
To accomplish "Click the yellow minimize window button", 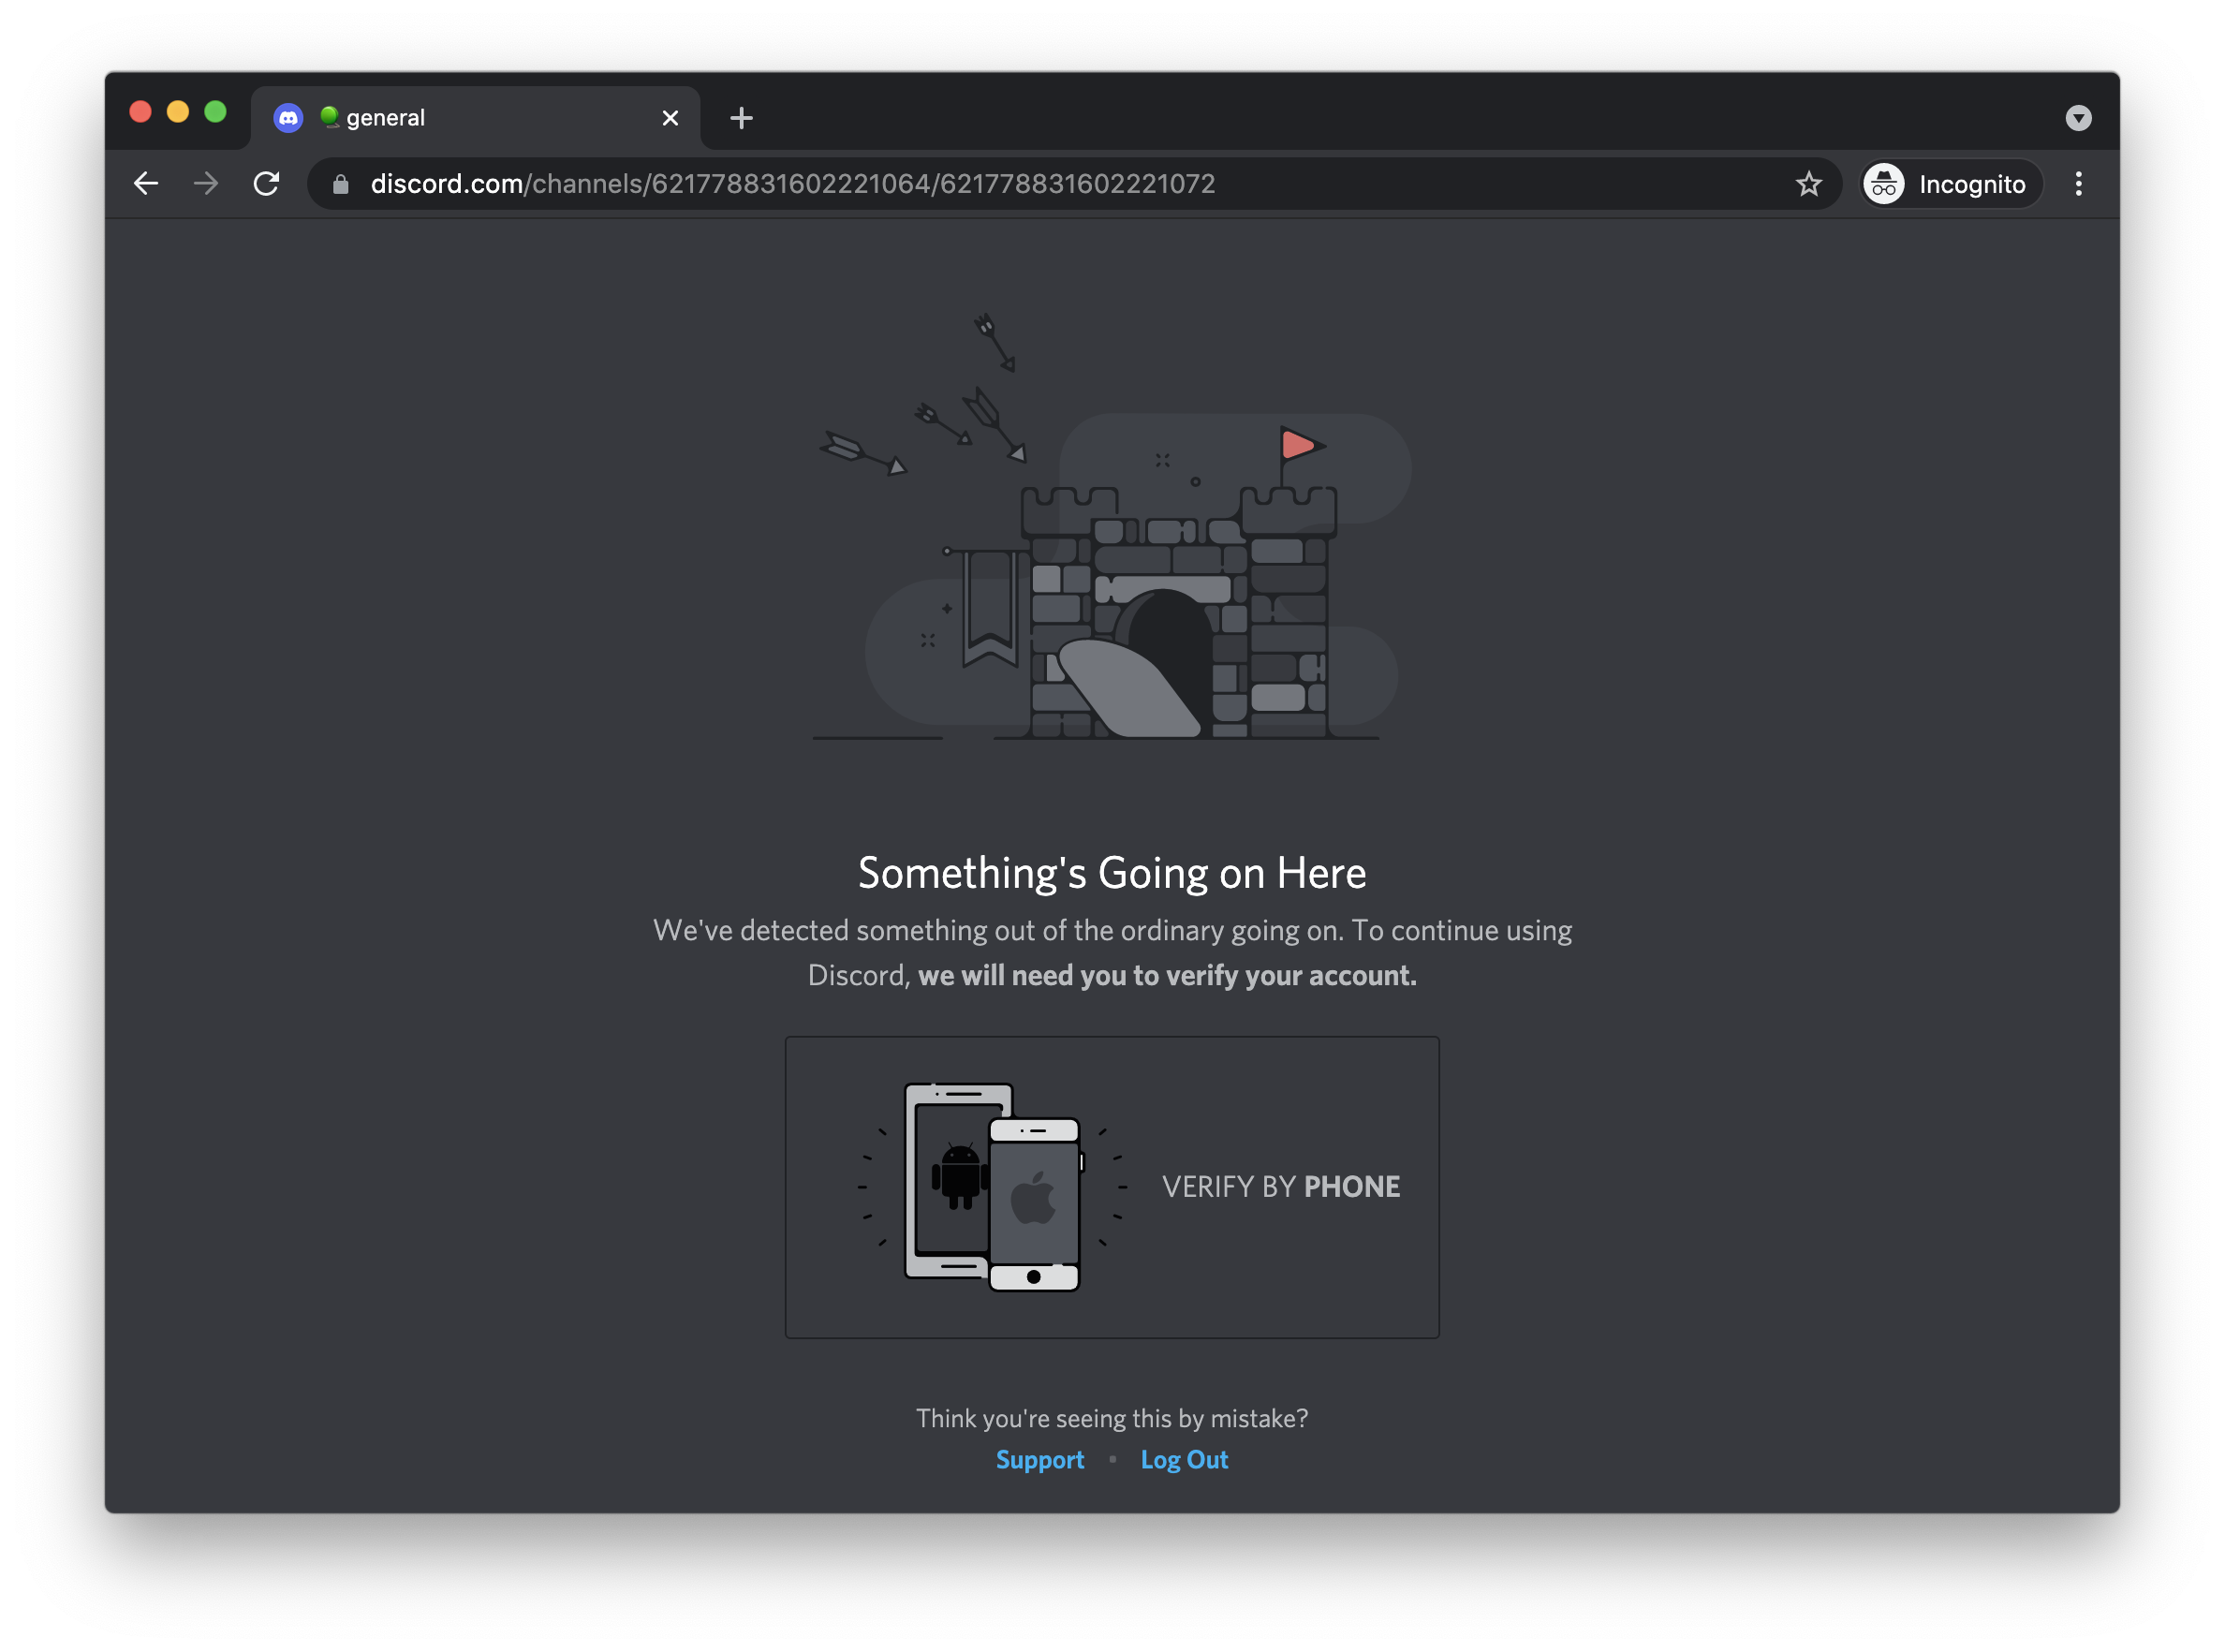I will coord(178,112).
